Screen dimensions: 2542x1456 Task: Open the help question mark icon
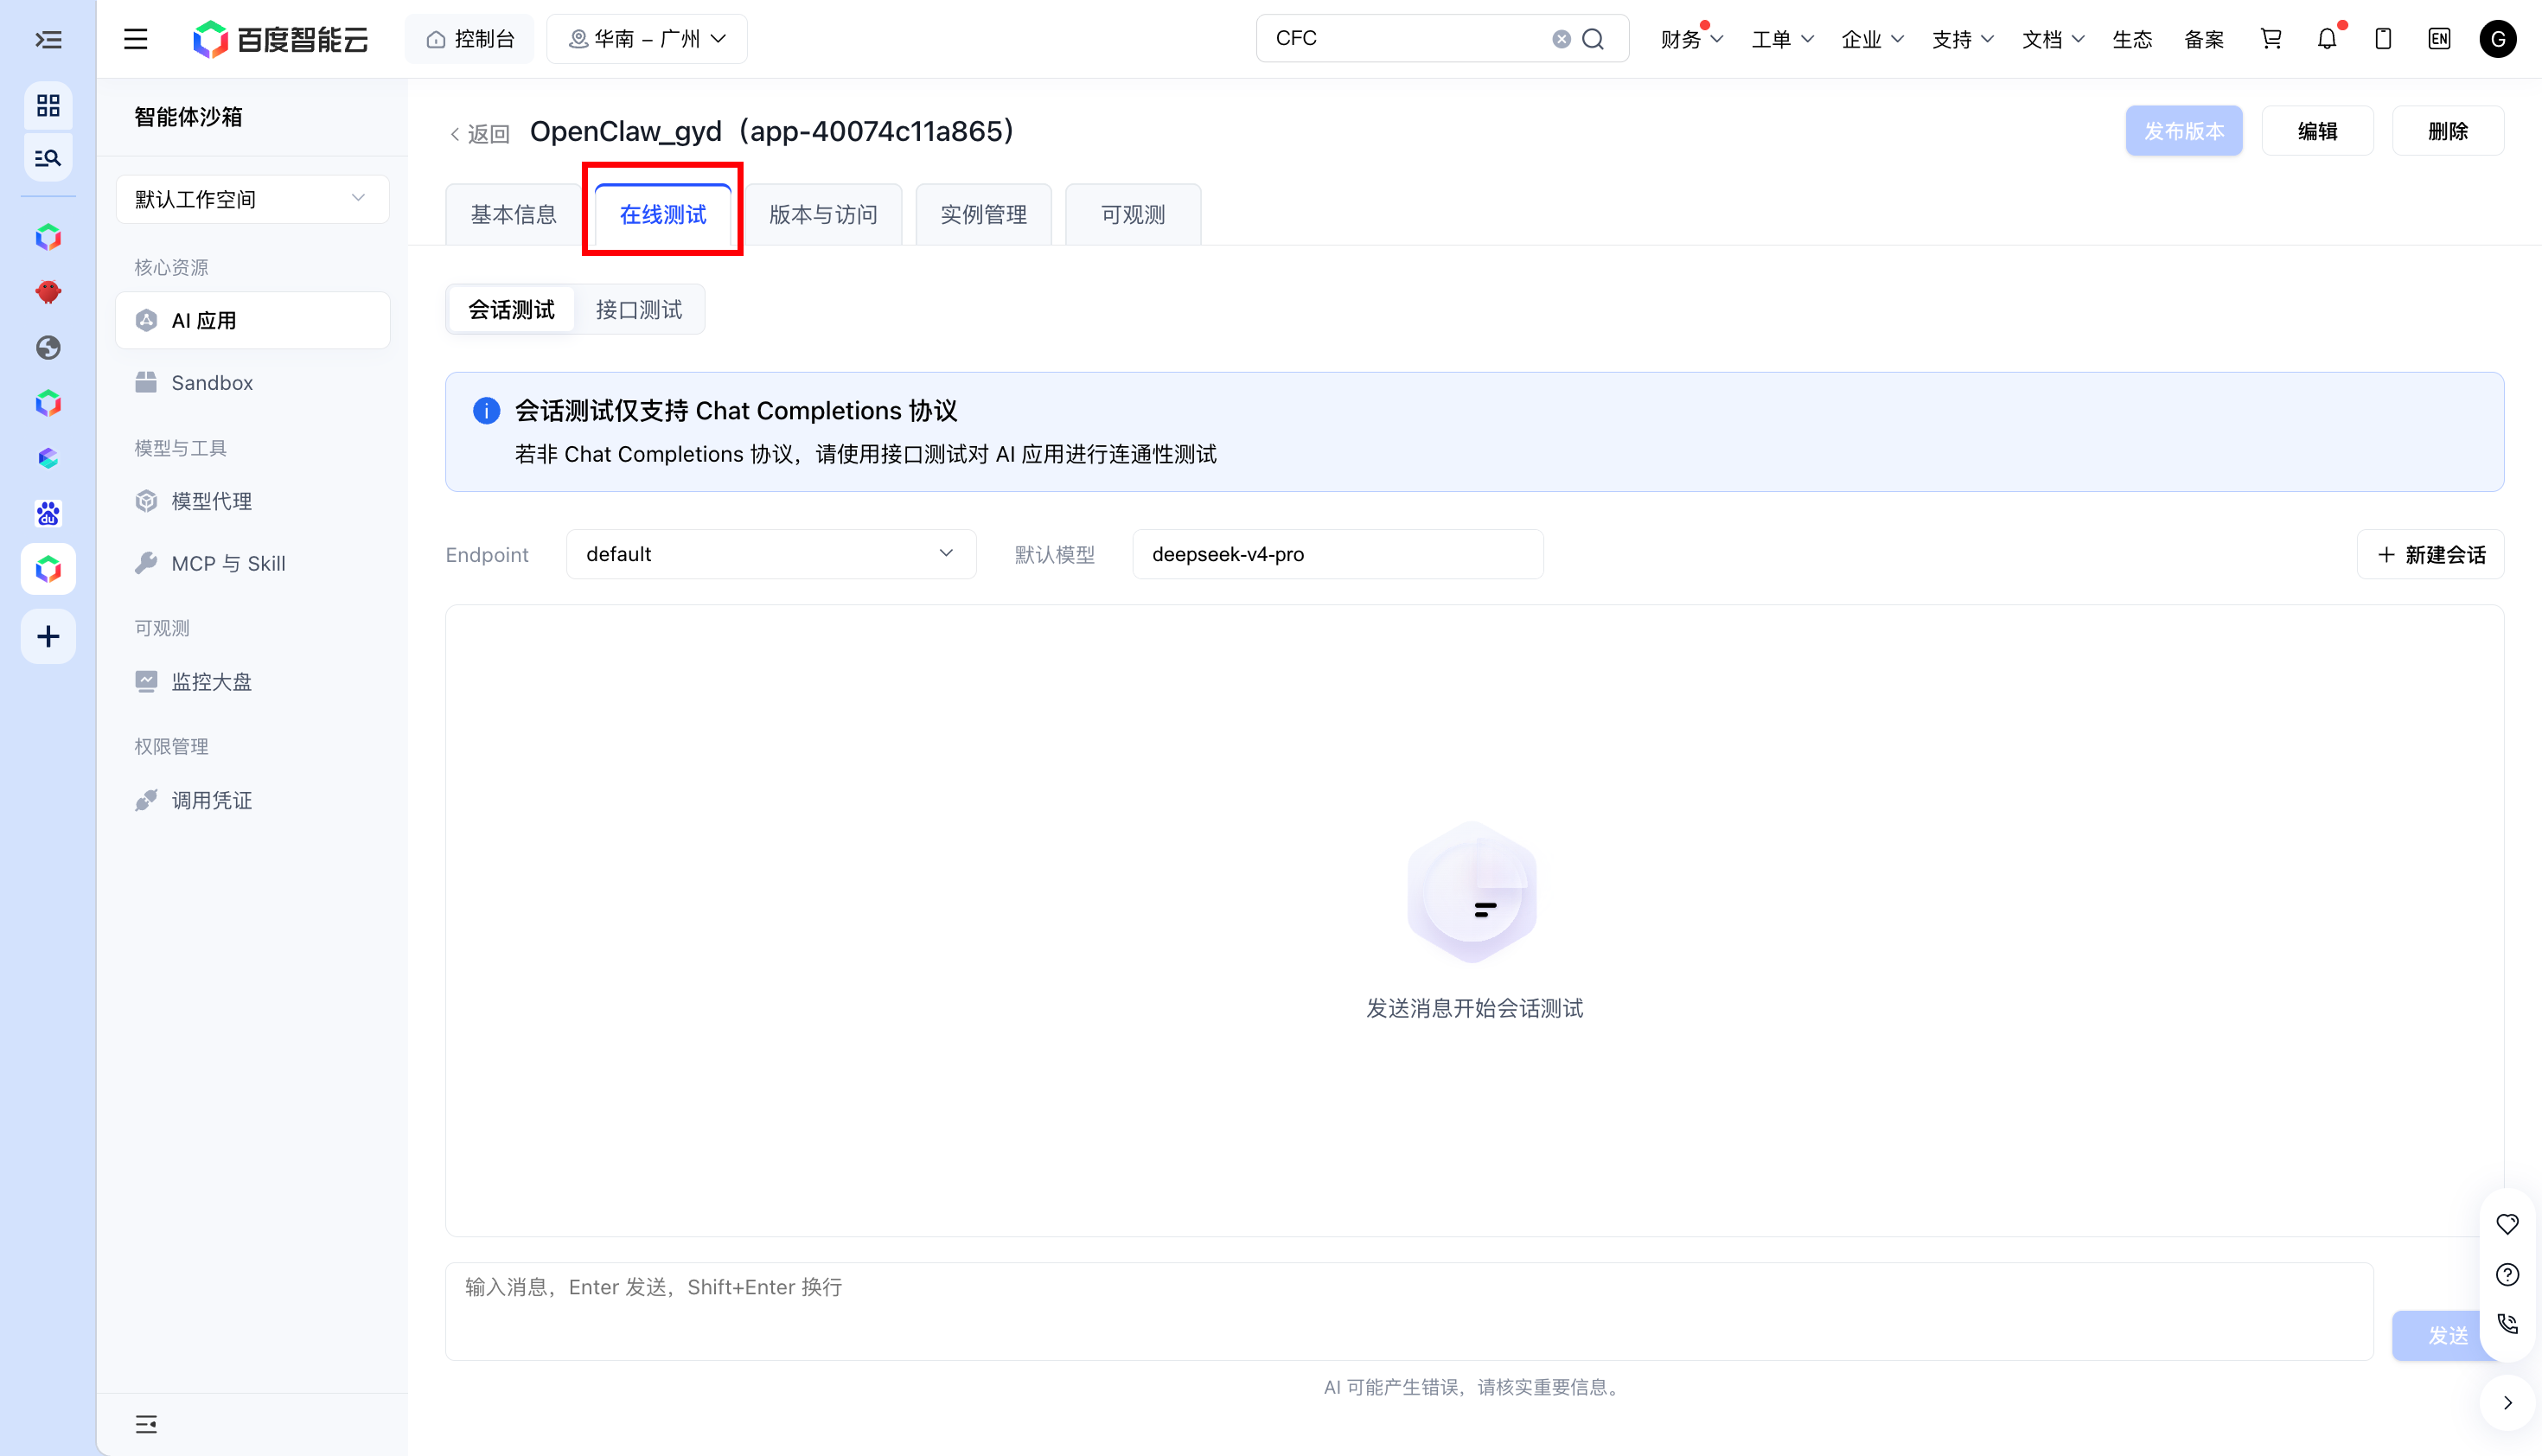click(2507, 1274)
